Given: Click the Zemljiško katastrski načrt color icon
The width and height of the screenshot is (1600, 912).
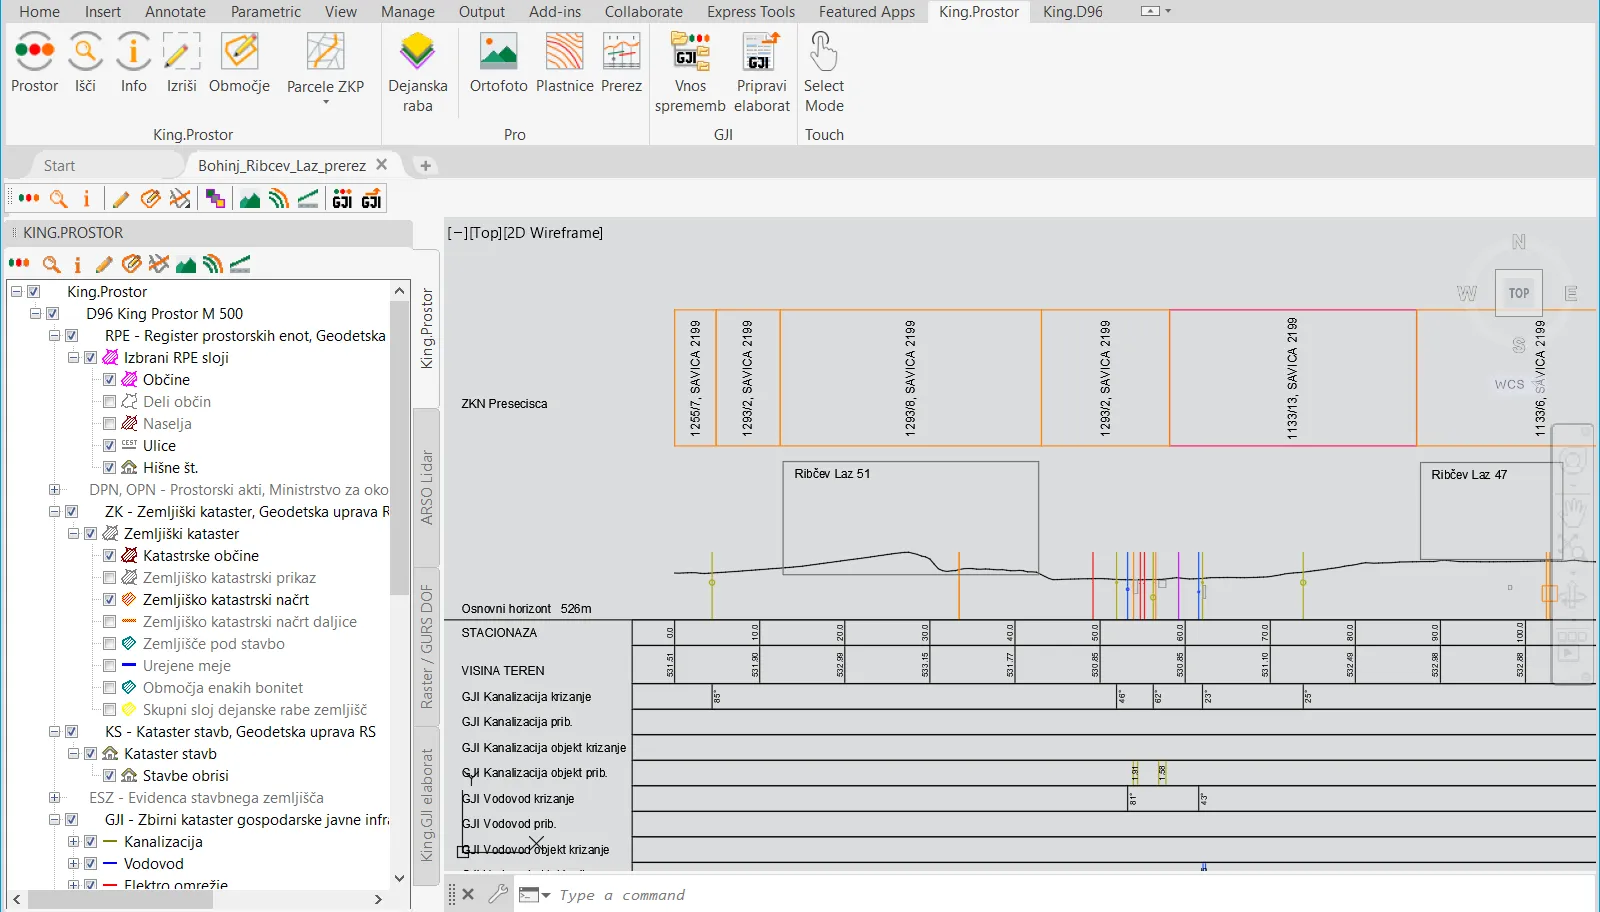Looking at the screenshot, I should tap(129, 600).
